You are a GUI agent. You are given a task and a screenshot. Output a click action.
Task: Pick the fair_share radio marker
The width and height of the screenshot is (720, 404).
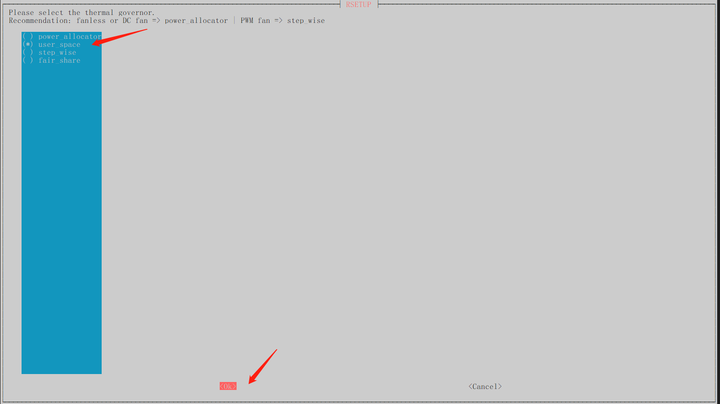tap(28, 61)
